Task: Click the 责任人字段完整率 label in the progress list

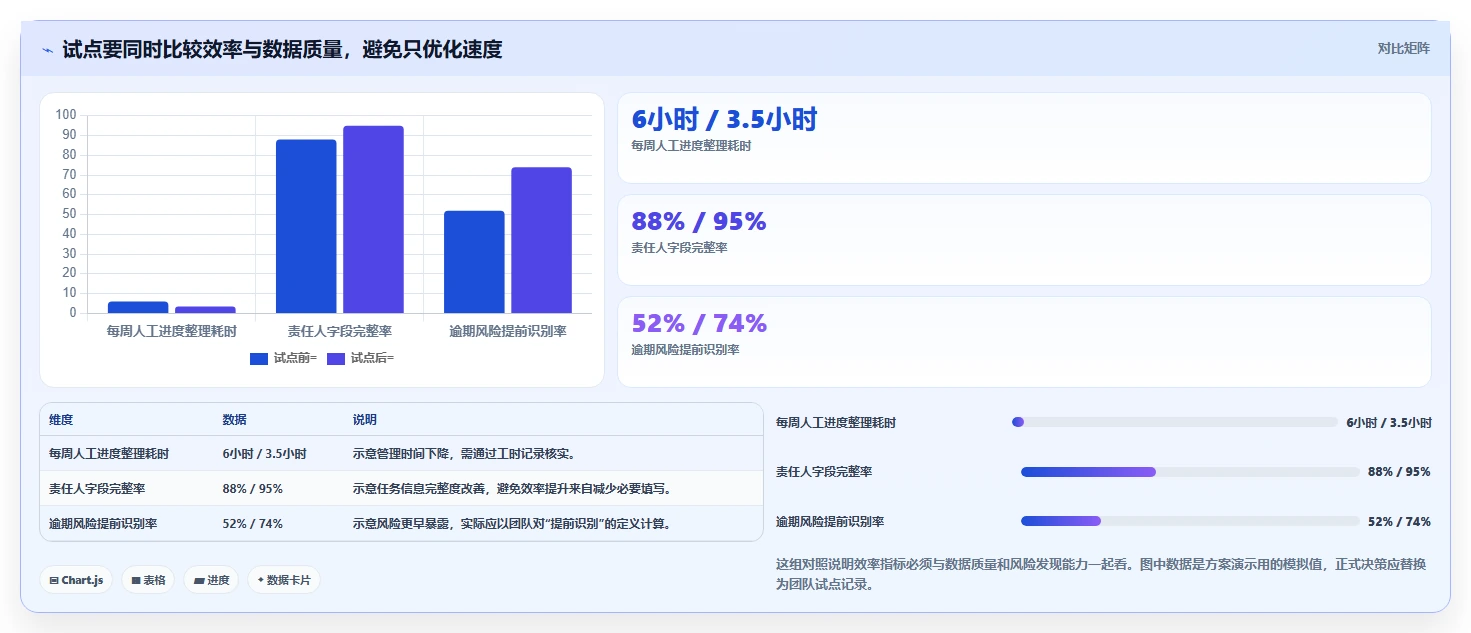Action: (824, 472)
